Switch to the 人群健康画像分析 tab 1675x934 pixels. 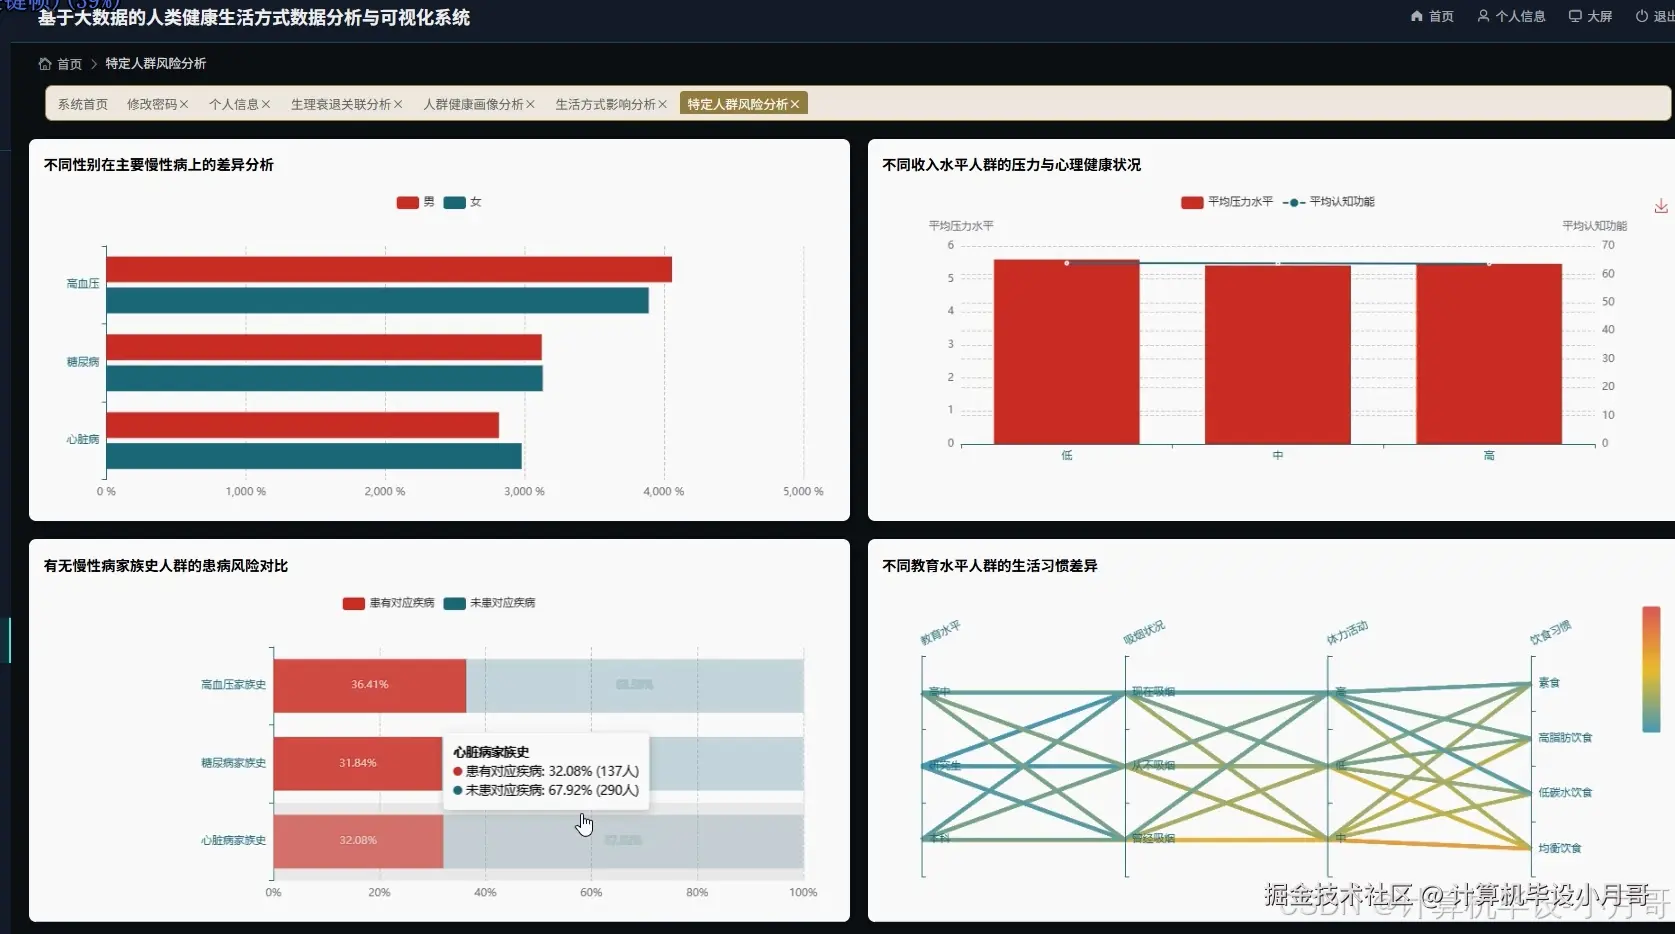(x=472, y=104)
